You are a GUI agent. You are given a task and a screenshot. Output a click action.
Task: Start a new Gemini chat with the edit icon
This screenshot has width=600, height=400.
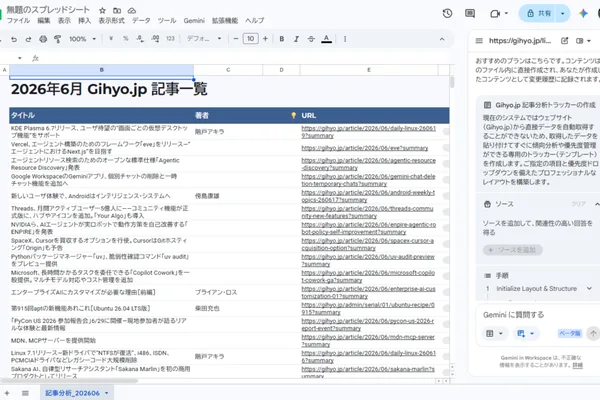click(564, 41)
